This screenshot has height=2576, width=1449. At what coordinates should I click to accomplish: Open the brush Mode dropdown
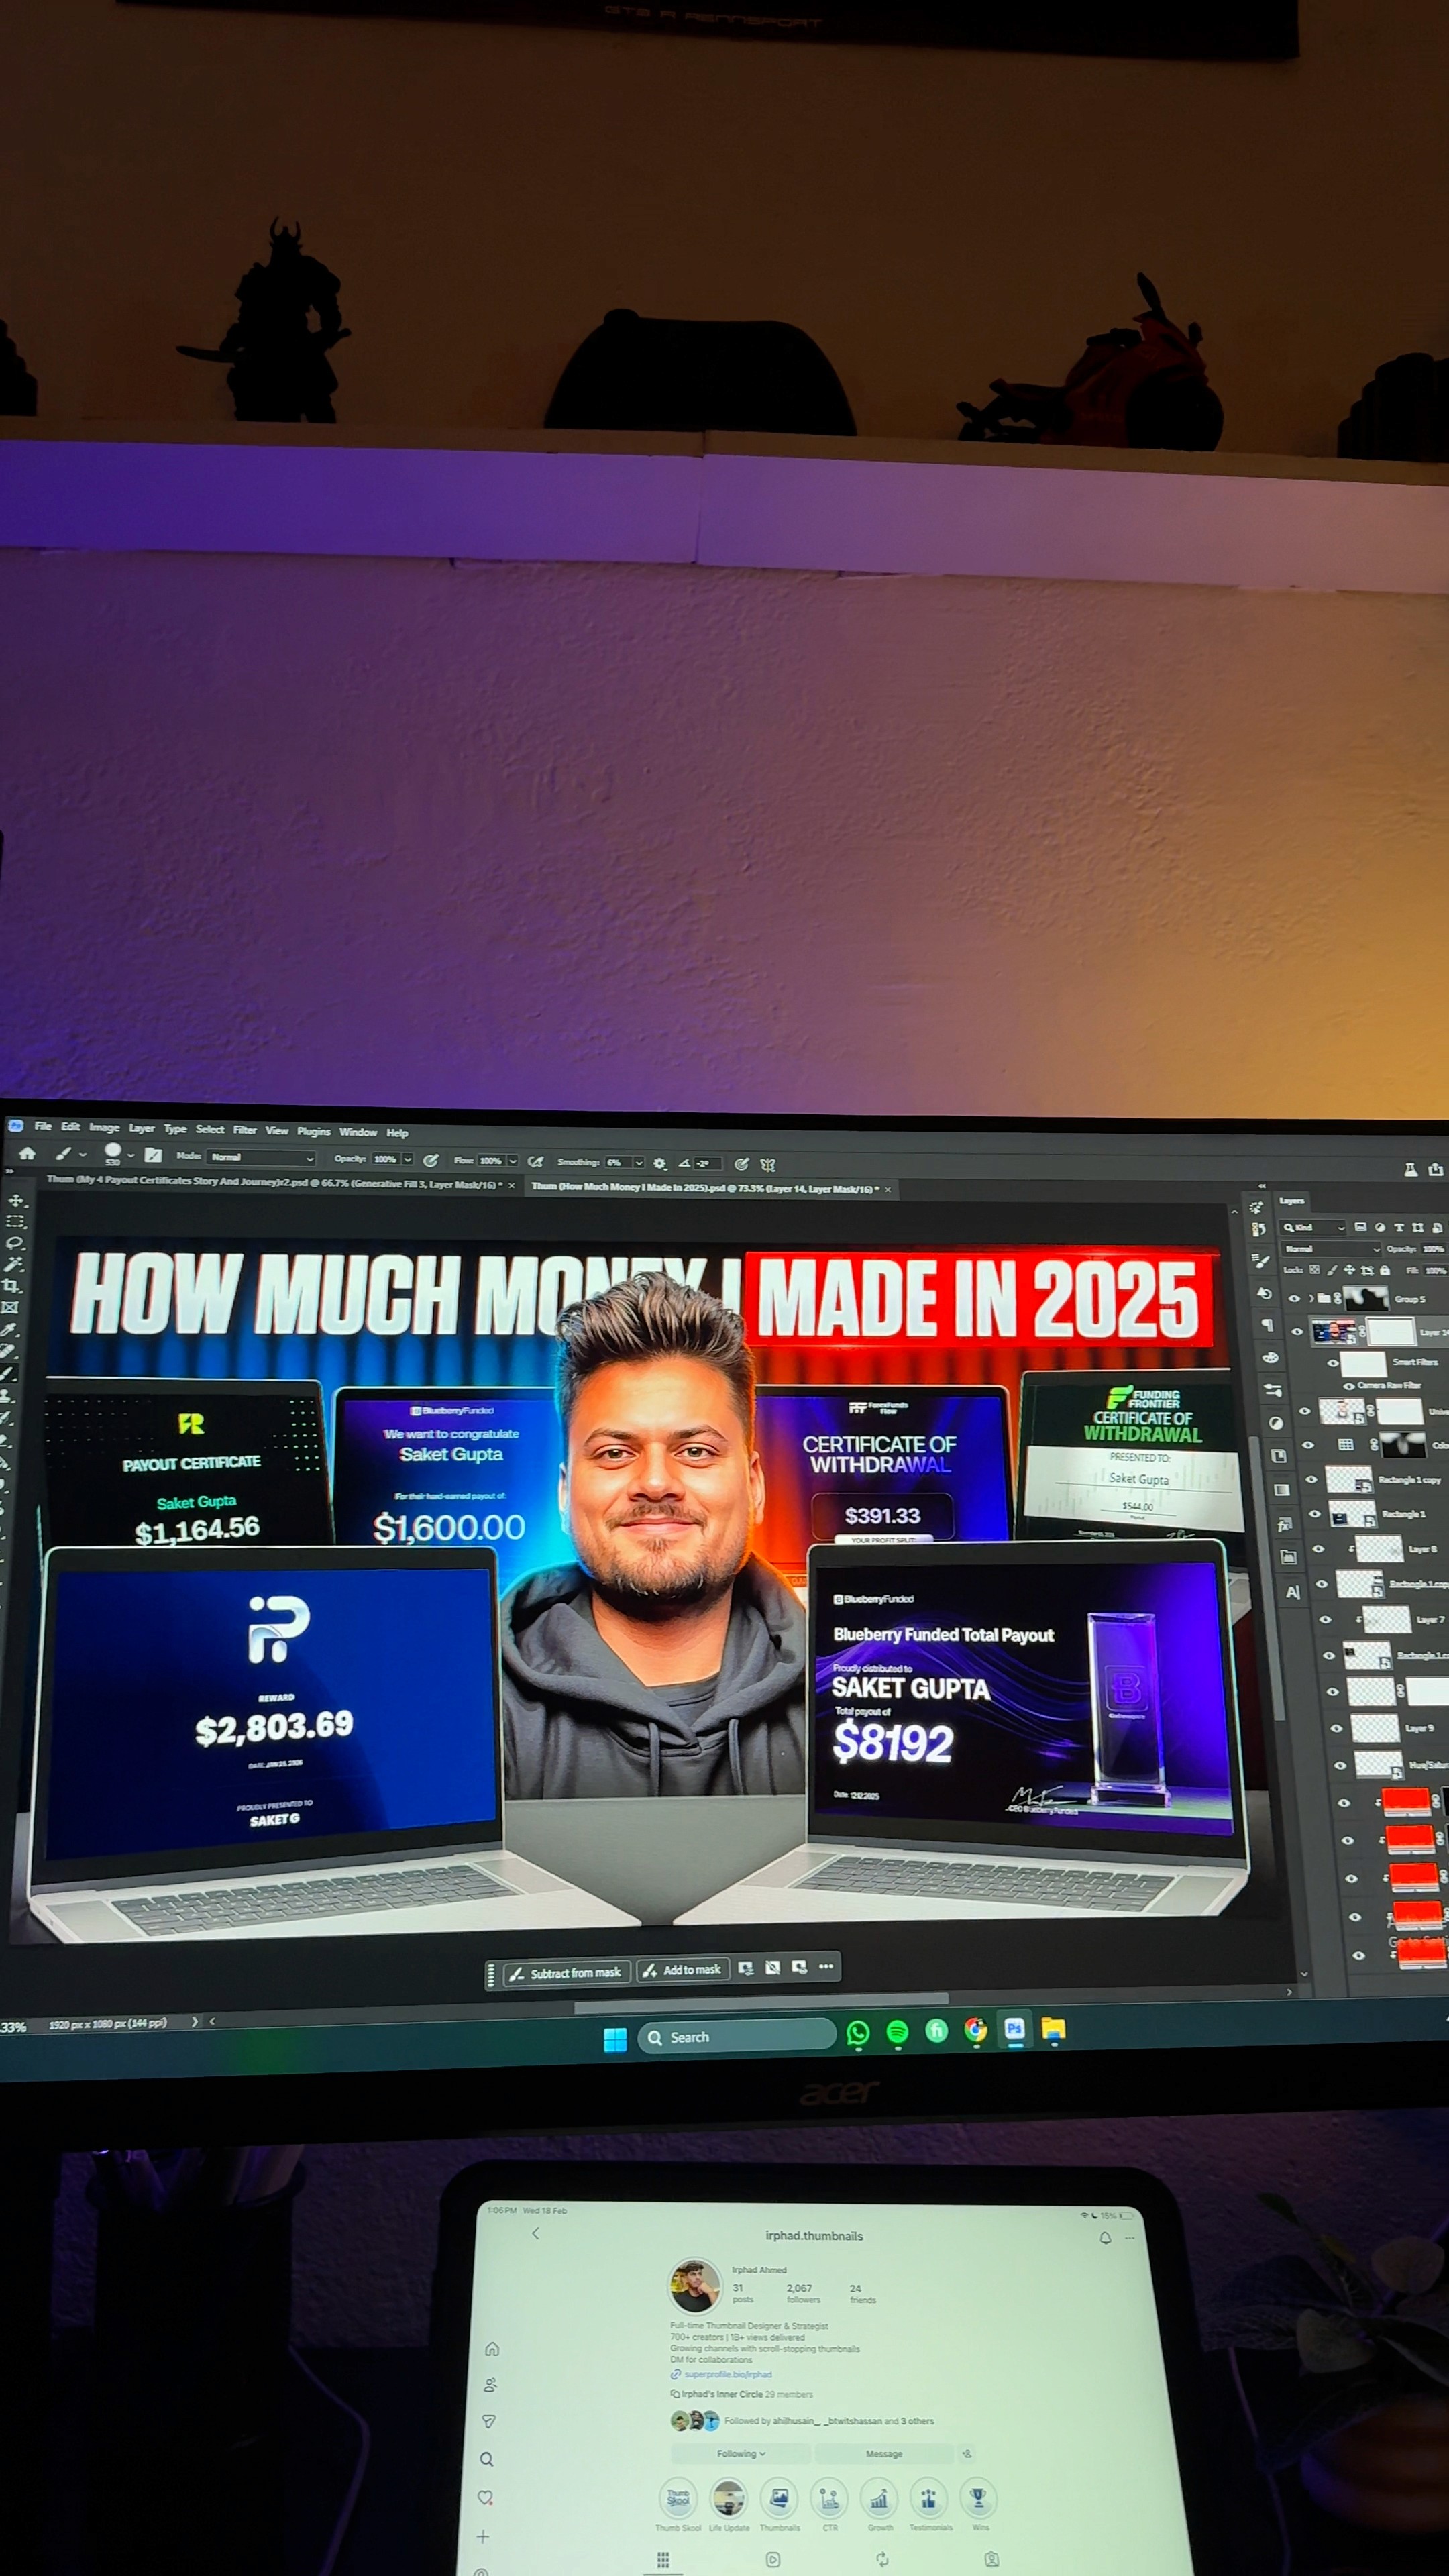coord(262,1158)
